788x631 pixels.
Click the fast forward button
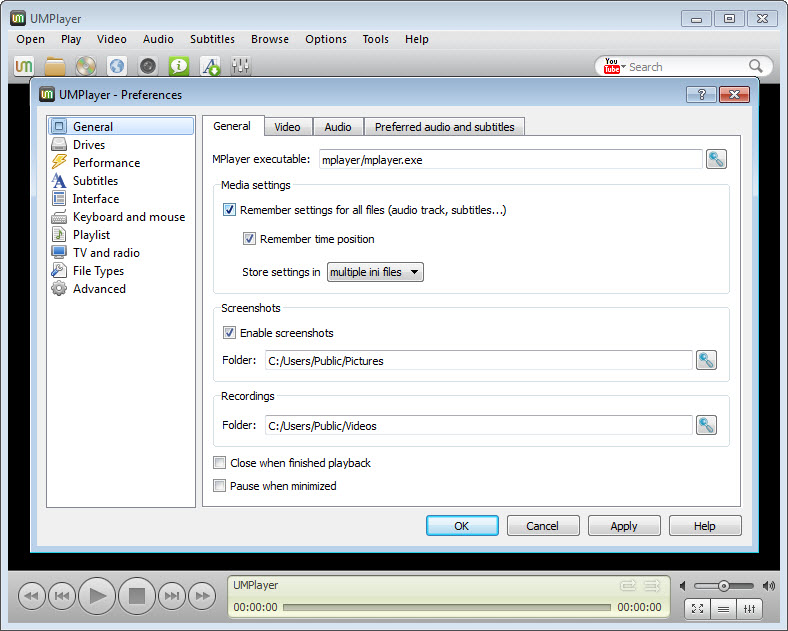(x=202, y=596)
